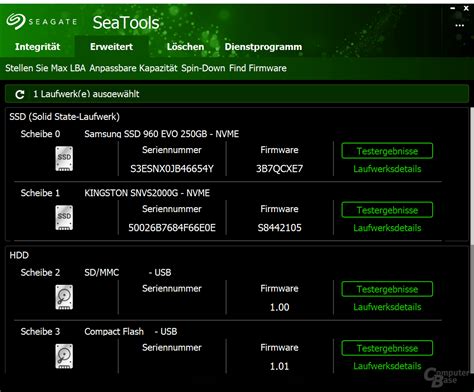
Task: Click the SD/MMC - USB drive name
Action: pyautogui.click(x=128, y=272)
